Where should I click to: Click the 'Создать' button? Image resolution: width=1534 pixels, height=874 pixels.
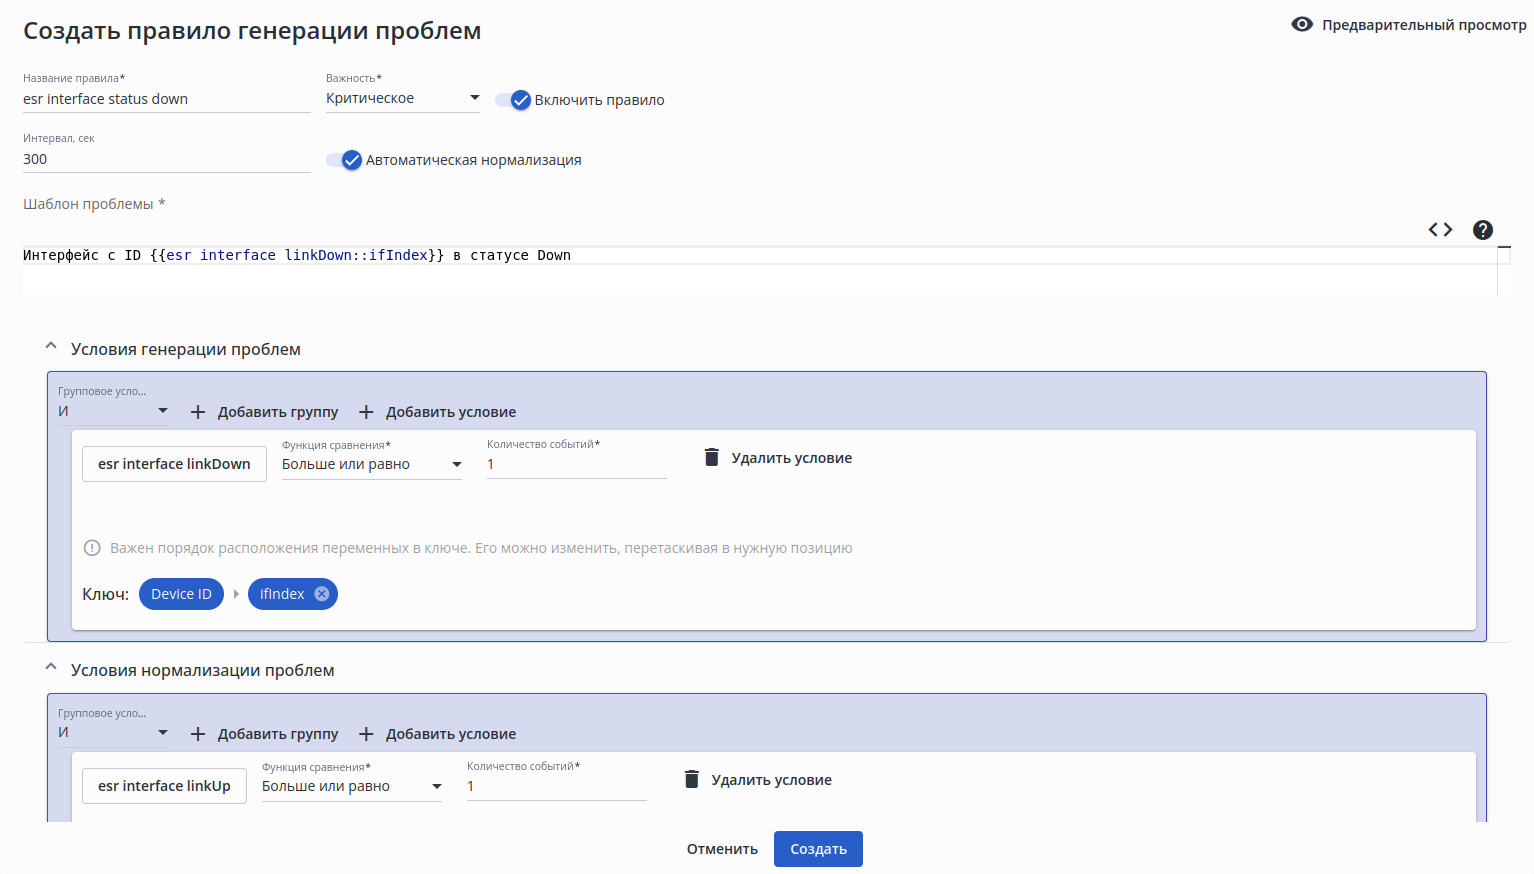pyautogui.click(x=818, y=849)
